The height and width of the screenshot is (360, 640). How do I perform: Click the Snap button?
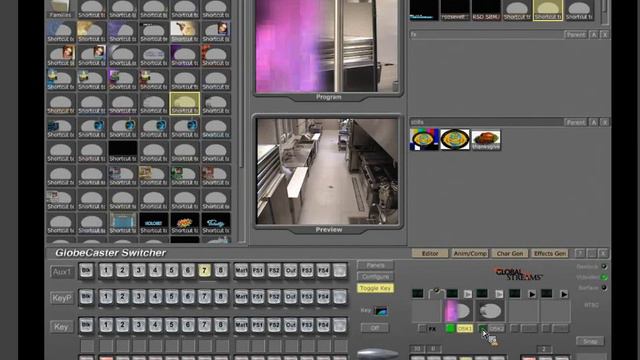[590, 341]
